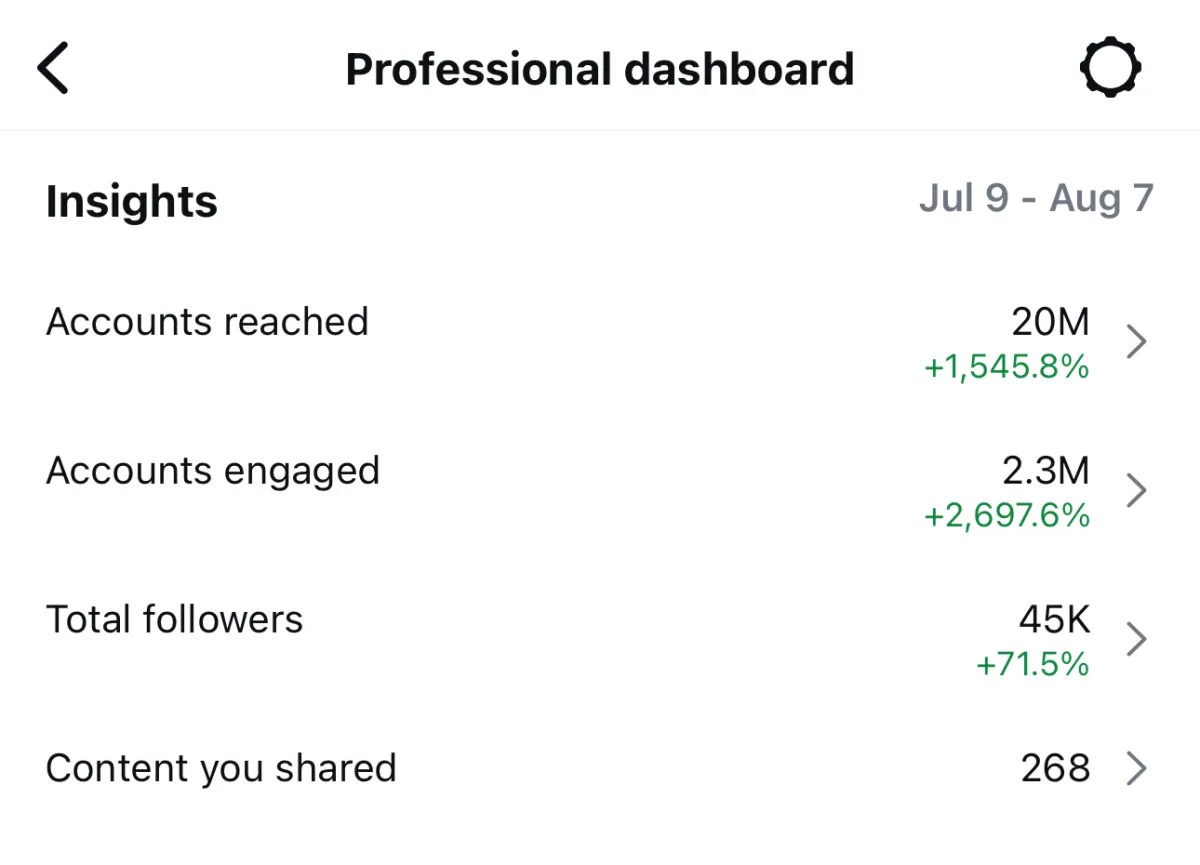The image size is (1200, 865).
Task: Click the +71.5% follower growth figure
Action: click(1032, 664)
